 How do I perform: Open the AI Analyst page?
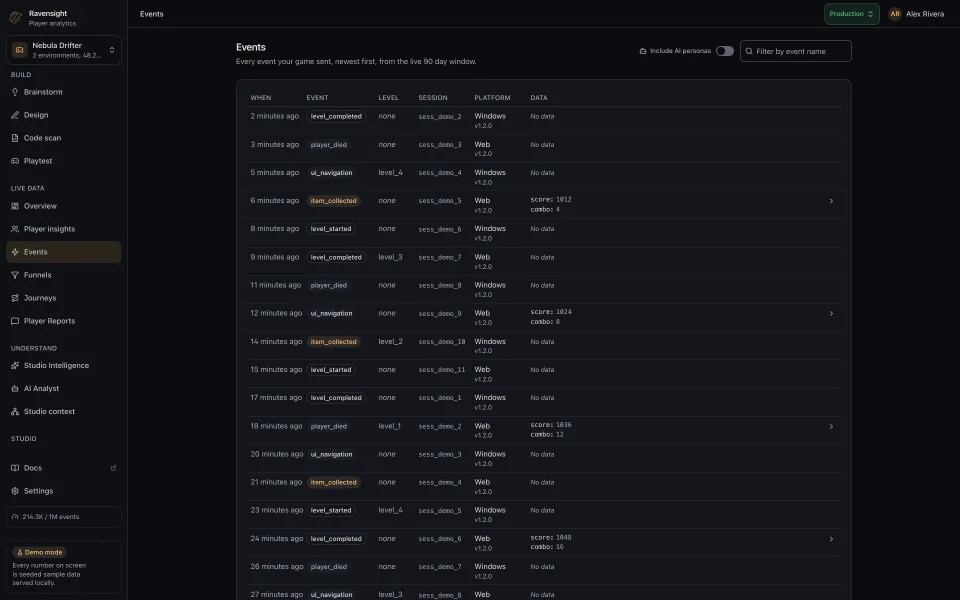click(64, 388)
